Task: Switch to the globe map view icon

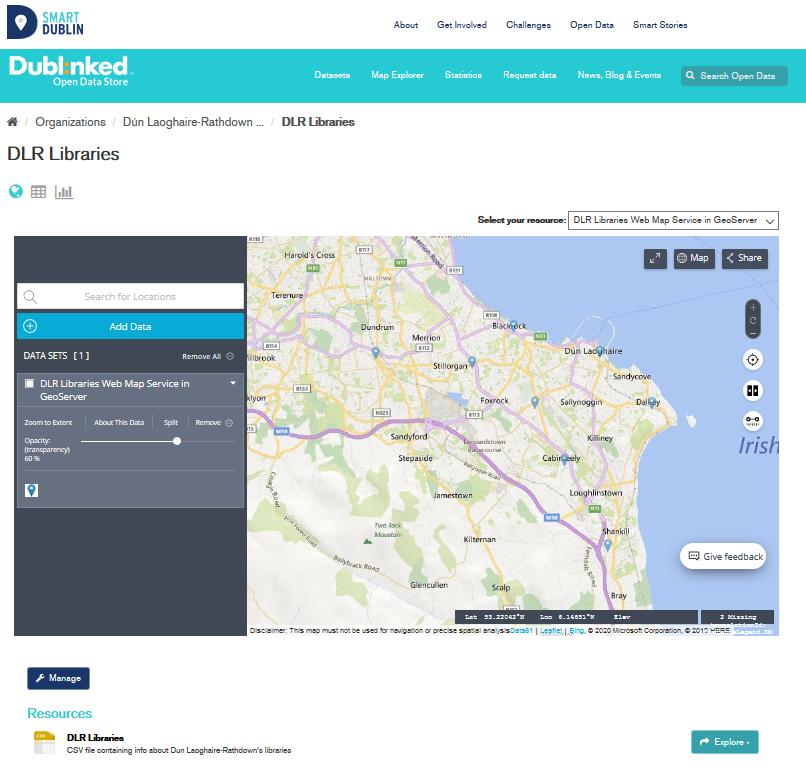Action: click(15, 191)
